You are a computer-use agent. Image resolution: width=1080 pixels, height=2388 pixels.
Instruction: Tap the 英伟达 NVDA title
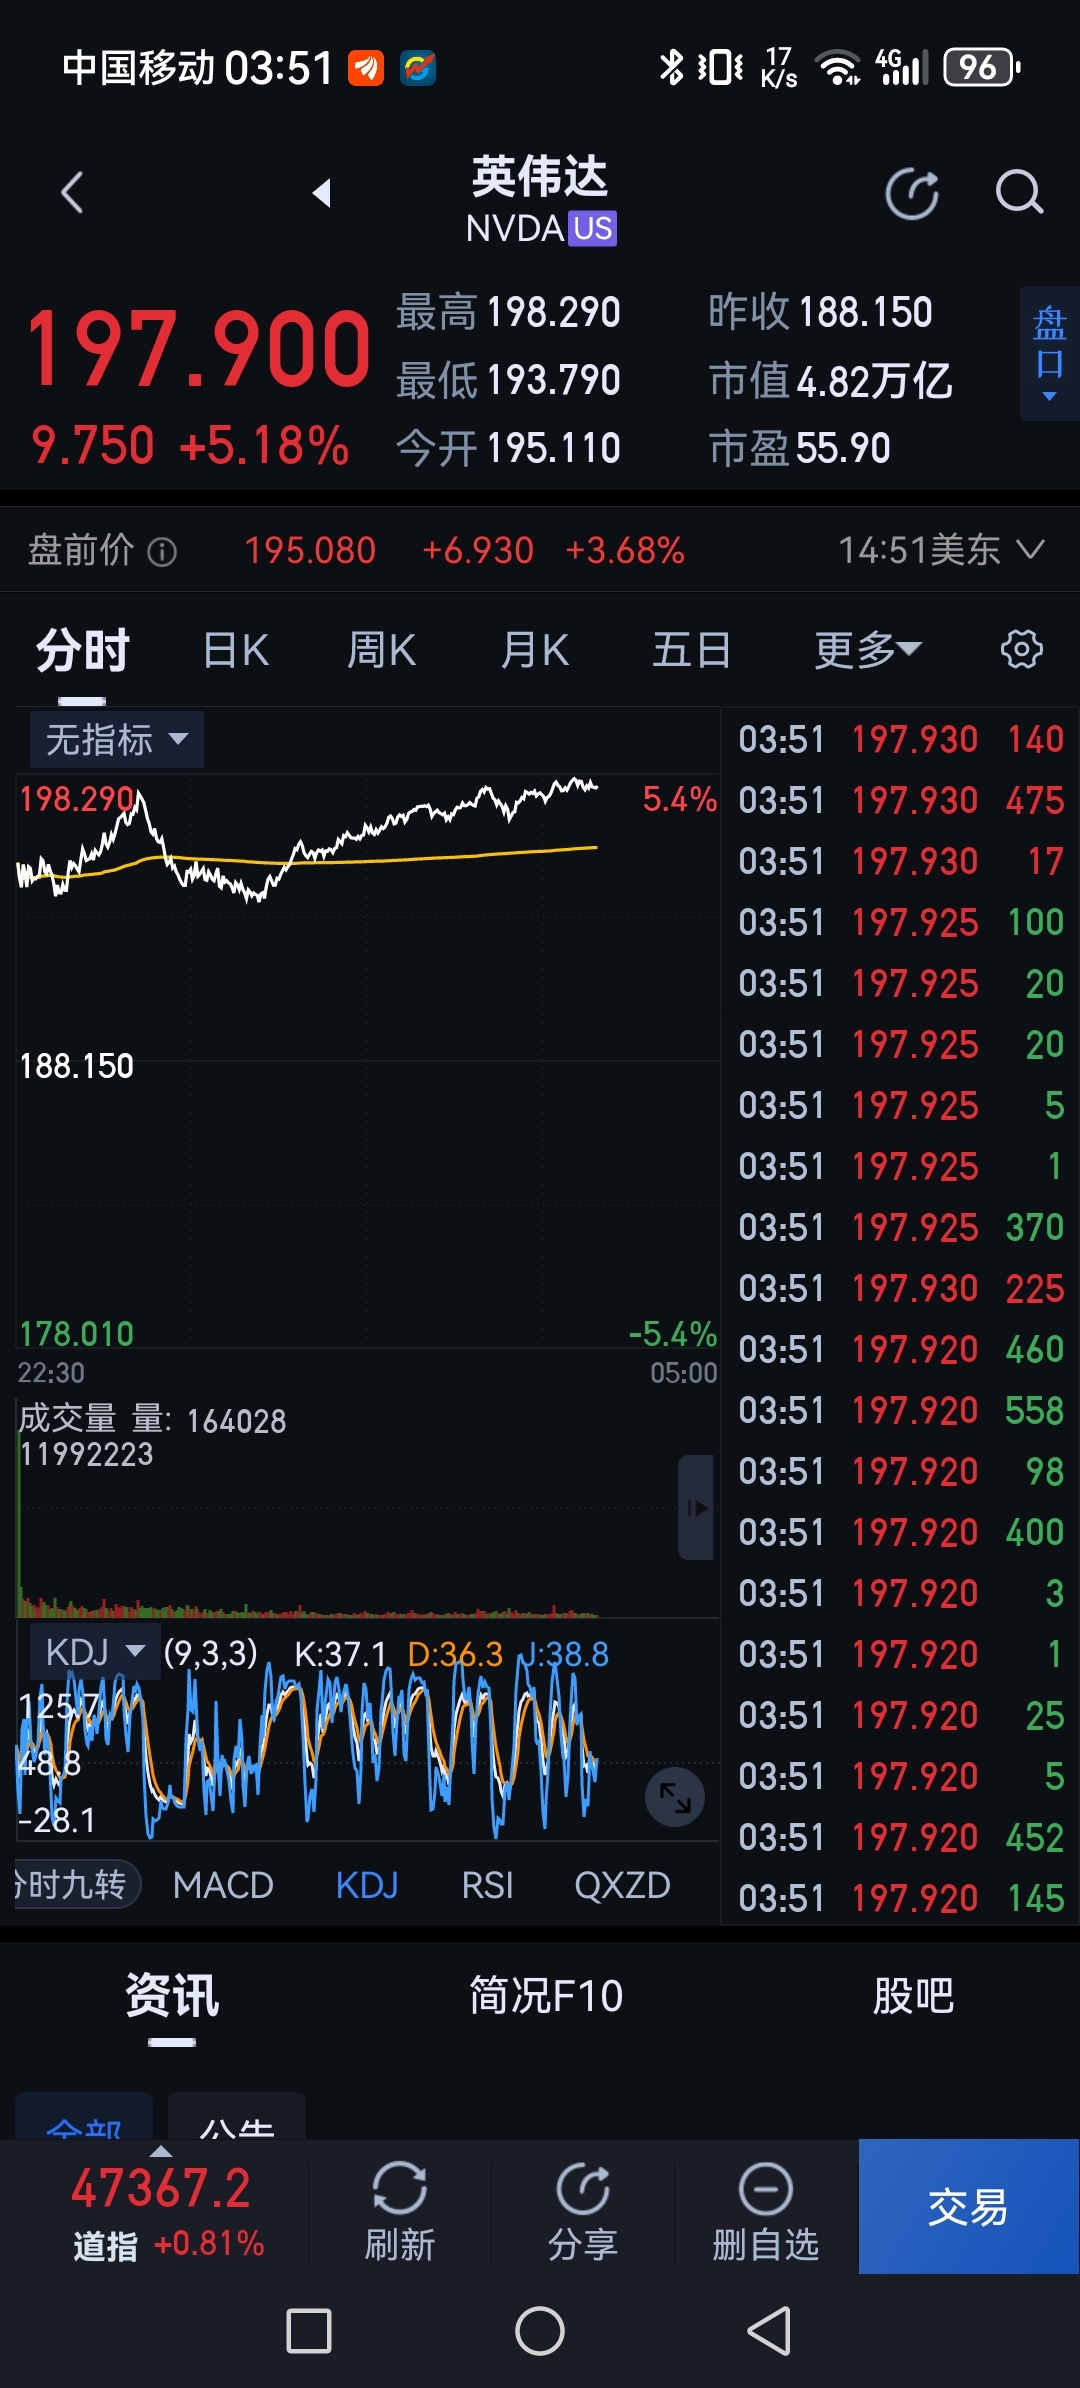tap(540, 199)
